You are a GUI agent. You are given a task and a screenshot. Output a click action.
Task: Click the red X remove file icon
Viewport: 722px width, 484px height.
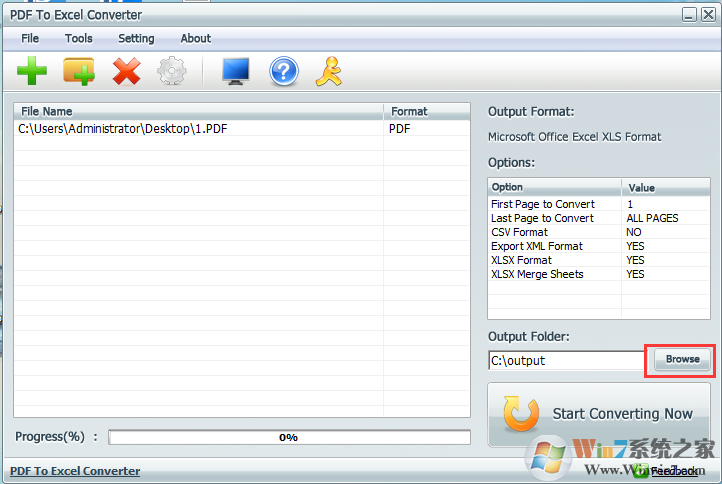[x=126, y=71]
